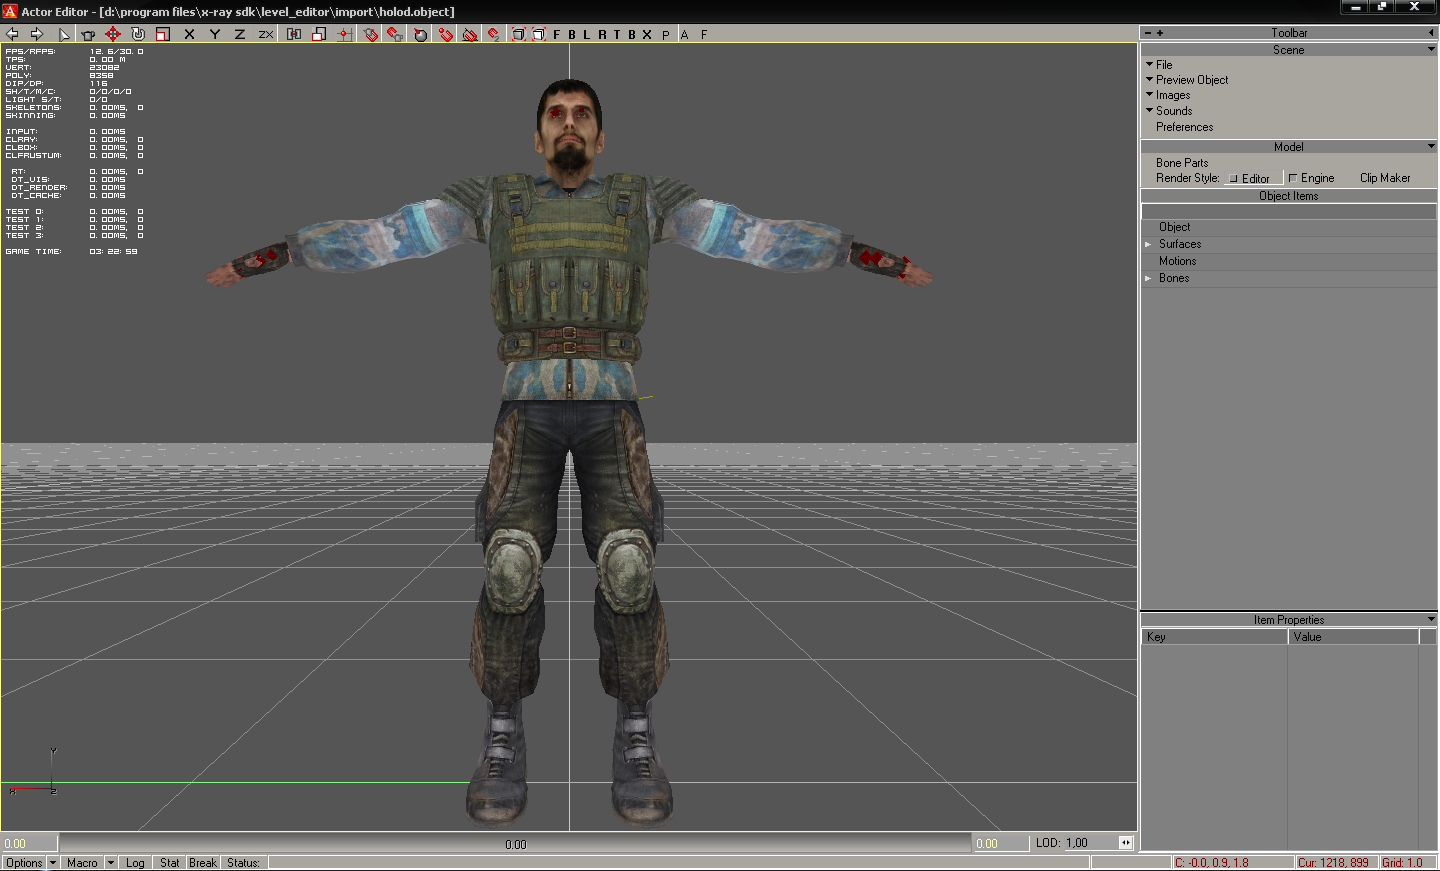Set camera mode A
Image resolution: width=1440 pixels, height=871 pixels.
tap(685, 34)
